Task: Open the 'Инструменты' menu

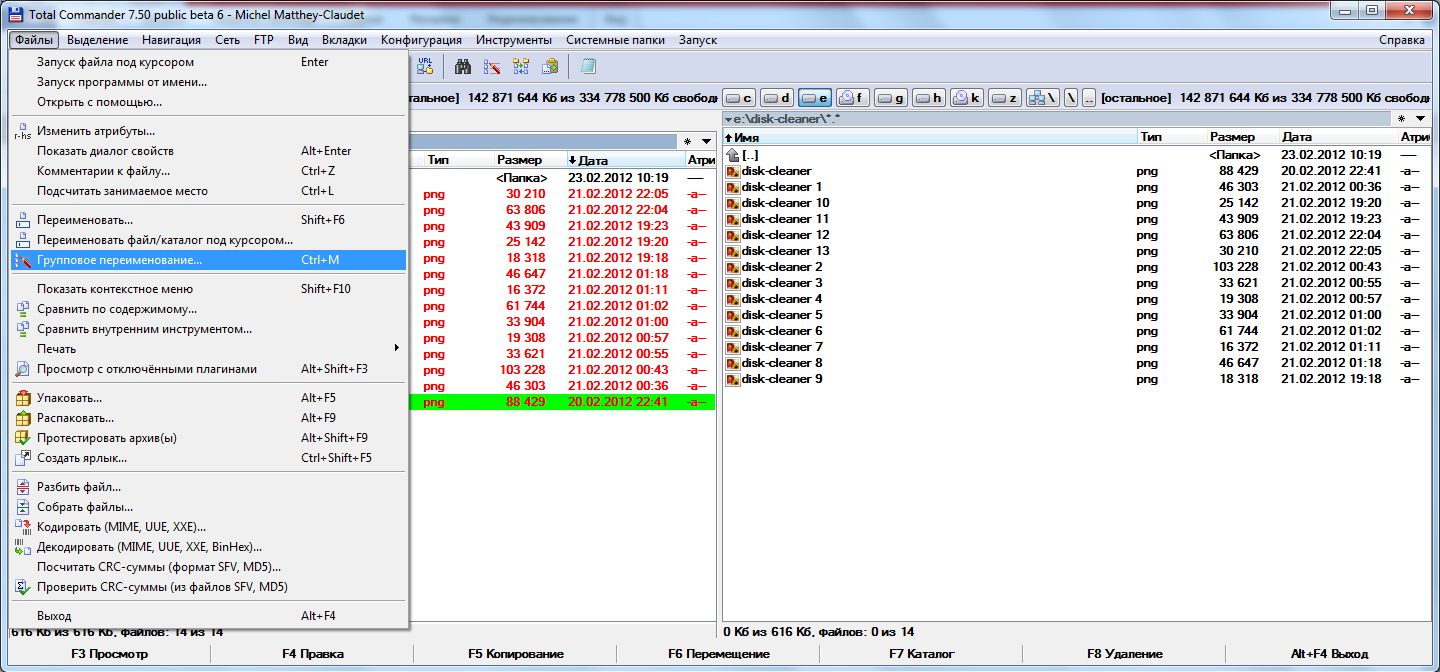Action: click(514, 40)
